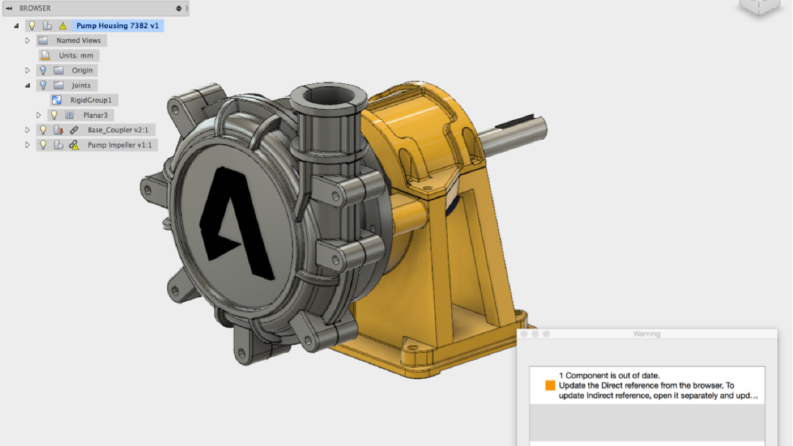This screenshot has height=446, width=793.
Task: Open the Browser panel options dot
Action: coord(179,8)
